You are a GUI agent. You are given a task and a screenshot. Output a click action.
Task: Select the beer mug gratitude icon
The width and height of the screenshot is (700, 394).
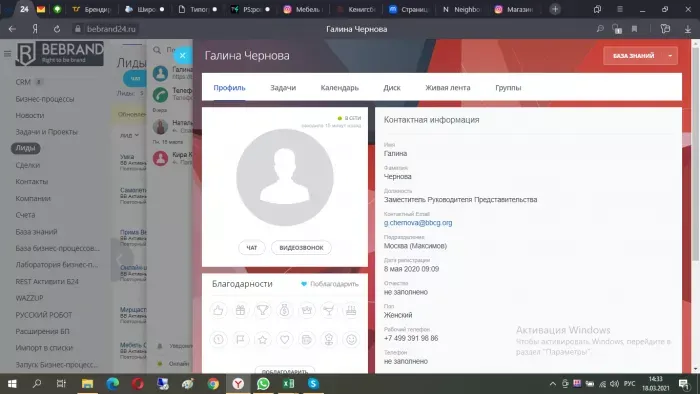click(307, 340)
